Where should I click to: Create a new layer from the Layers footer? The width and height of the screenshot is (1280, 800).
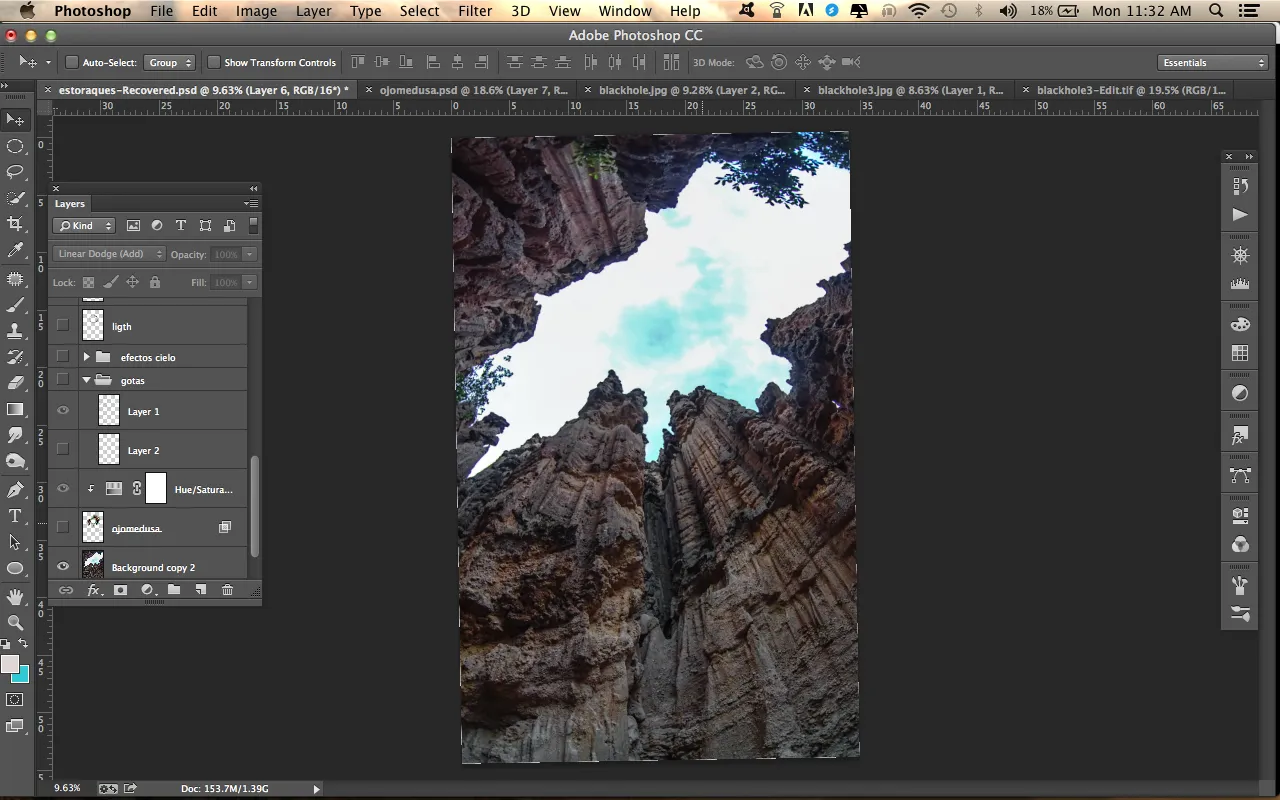click(x=200, y=590)
